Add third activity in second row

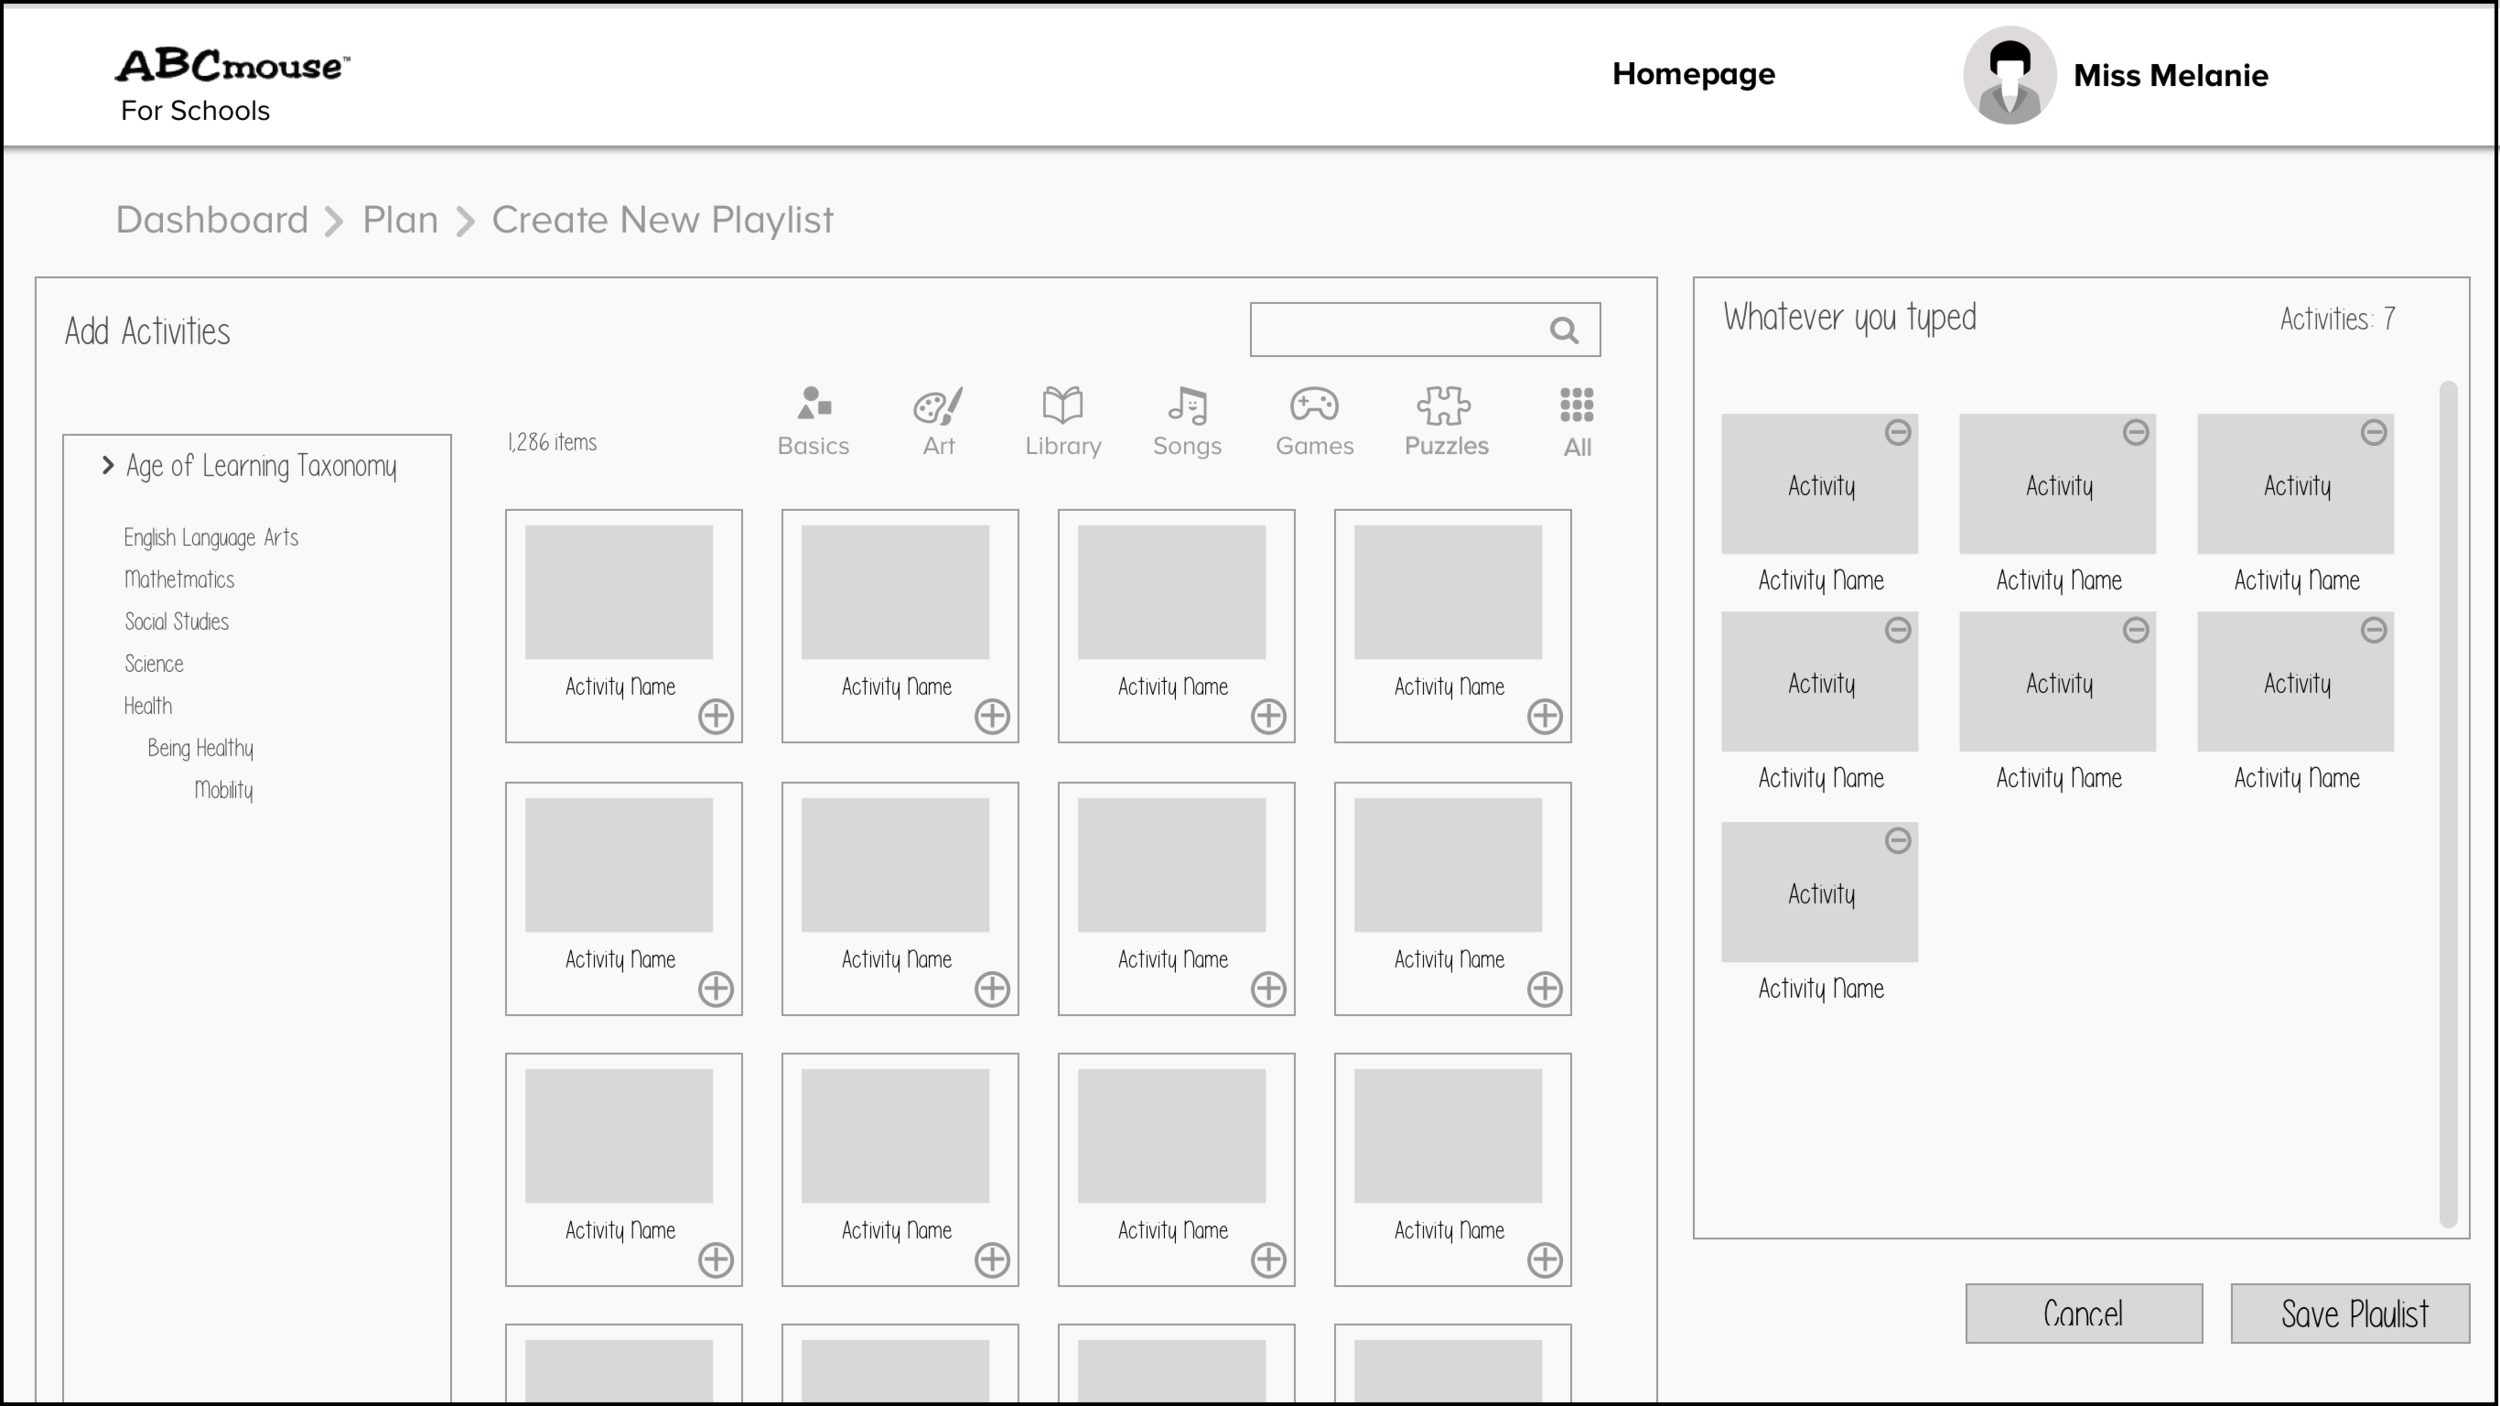click(x=1269, y=989)
